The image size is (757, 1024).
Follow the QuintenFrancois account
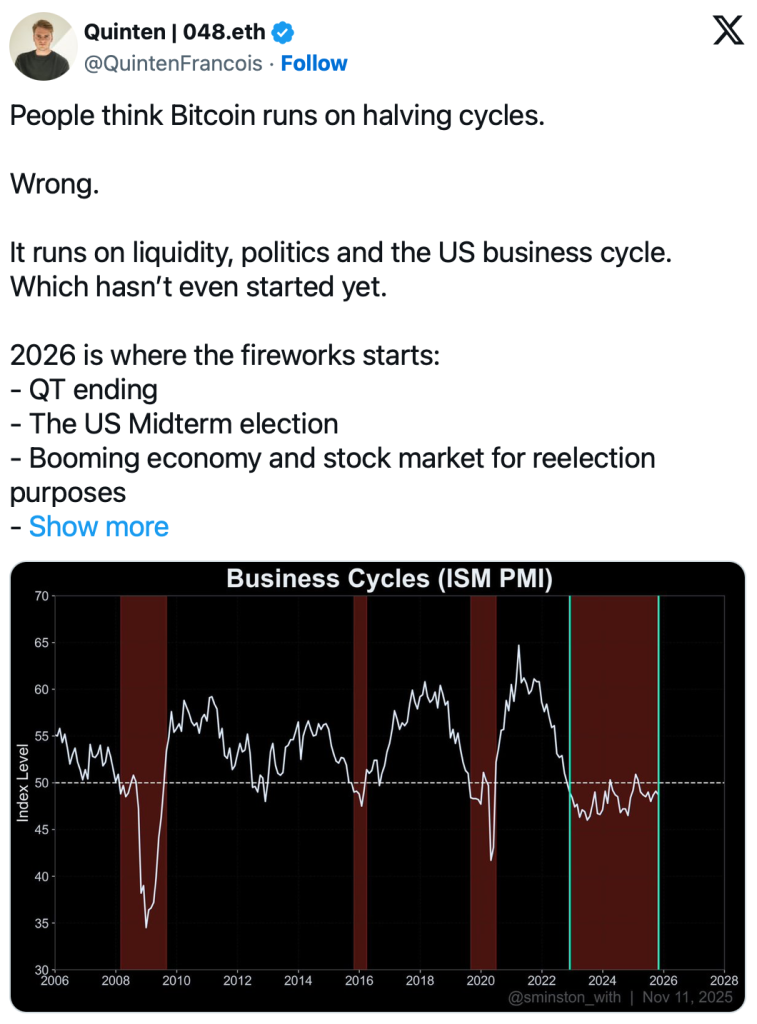click(x=314, y=63)
